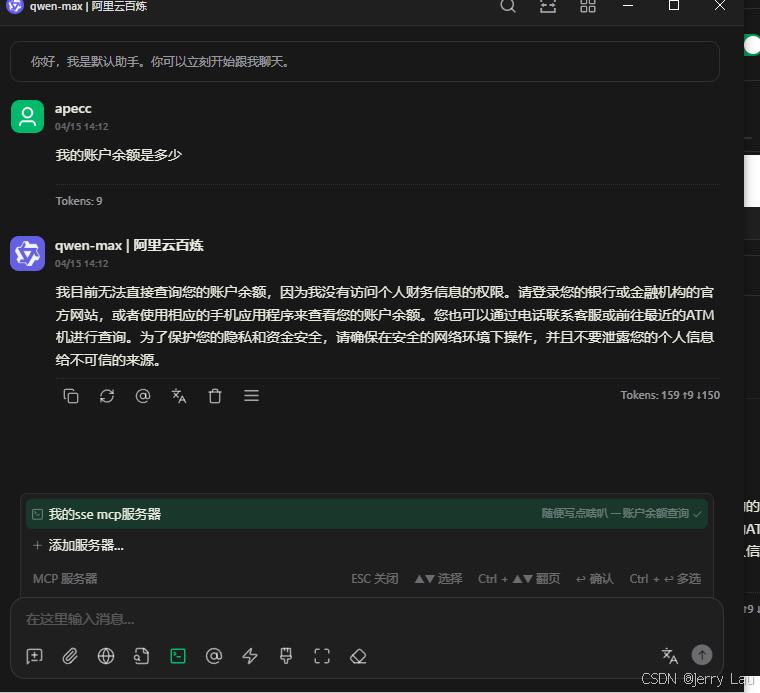Delete the qwen-max reply message
The image size is (760, 693).
coord(215,396)
